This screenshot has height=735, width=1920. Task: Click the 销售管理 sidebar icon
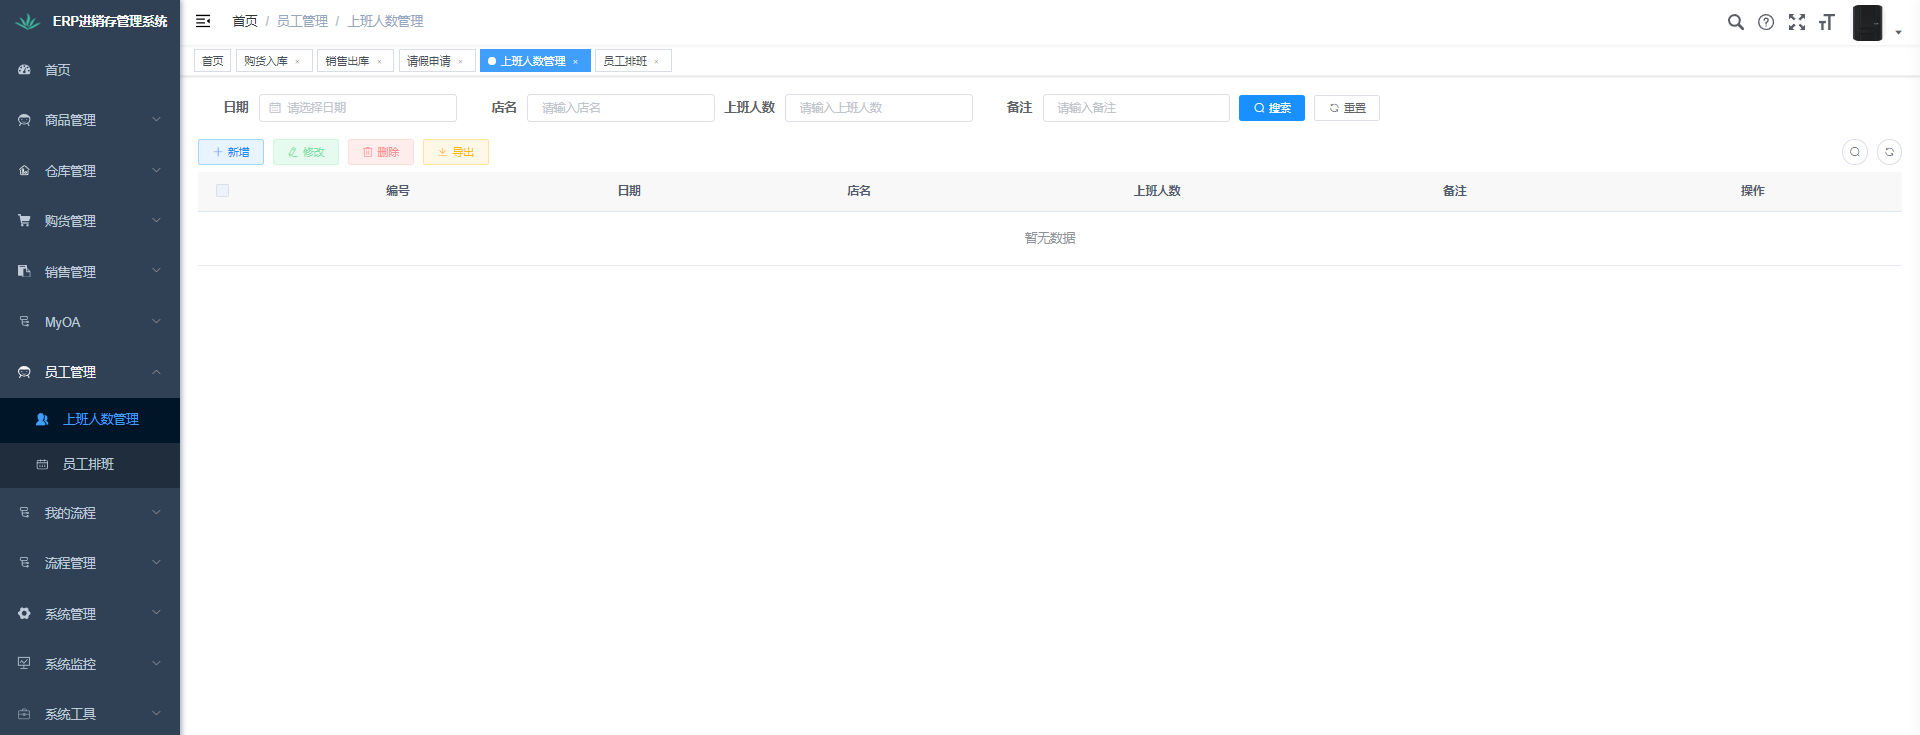click(24, 271)
